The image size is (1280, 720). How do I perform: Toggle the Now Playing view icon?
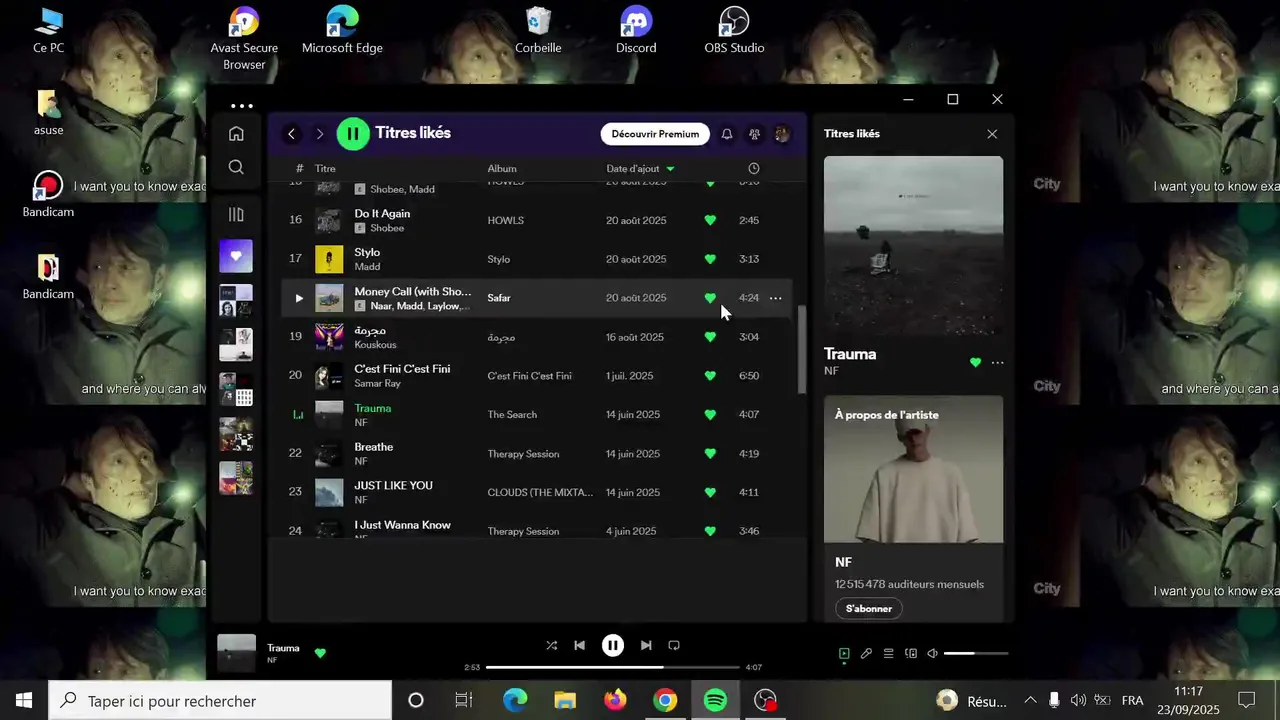tap(844, 654)
